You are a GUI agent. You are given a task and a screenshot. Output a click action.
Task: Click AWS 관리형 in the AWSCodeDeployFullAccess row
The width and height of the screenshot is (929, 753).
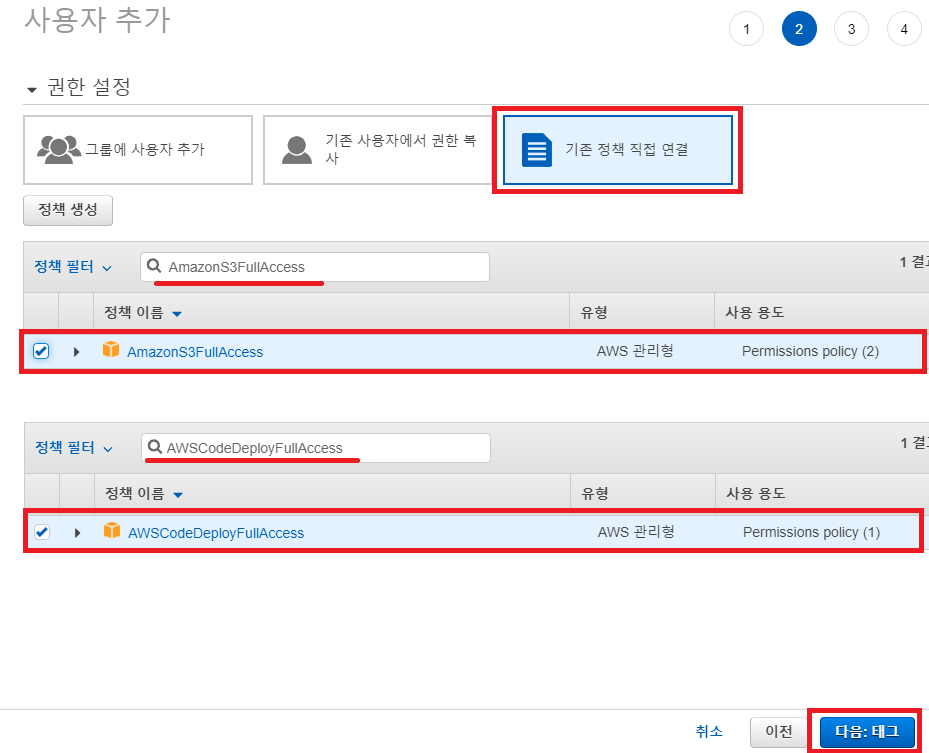(x=636, y=532)
